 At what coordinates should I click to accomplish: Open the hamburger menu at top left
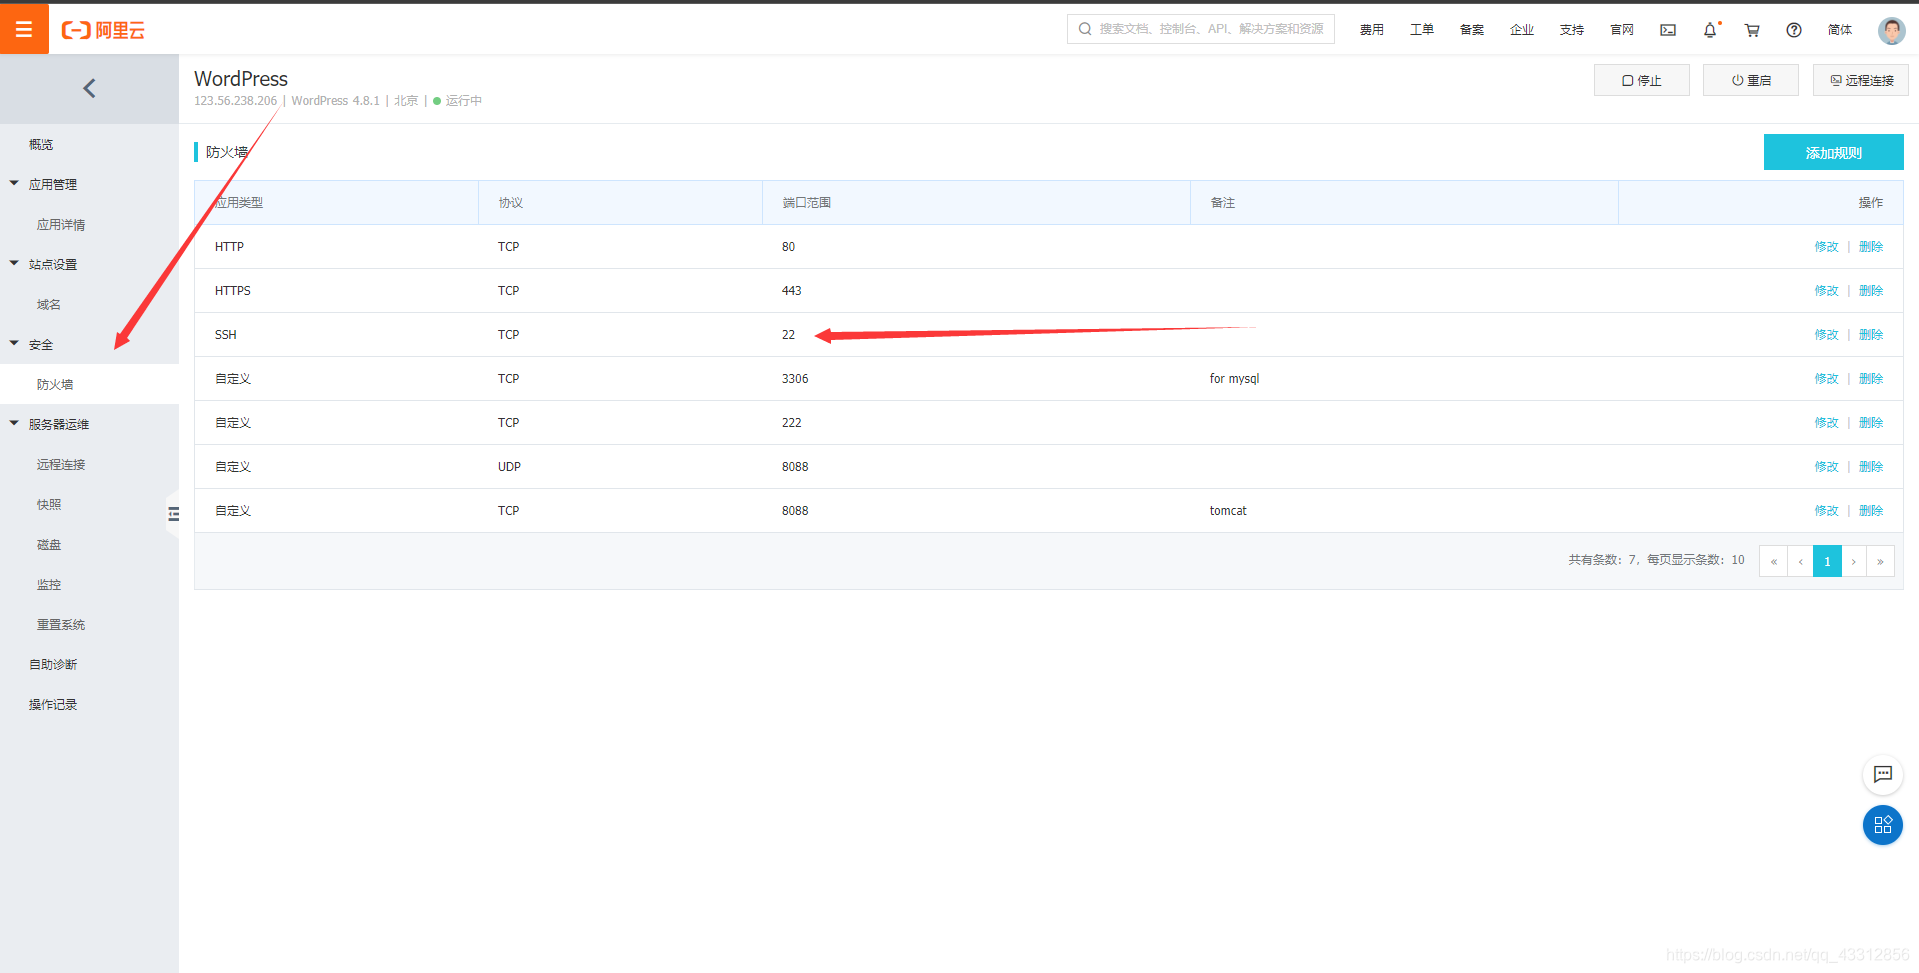click(24, 29)
